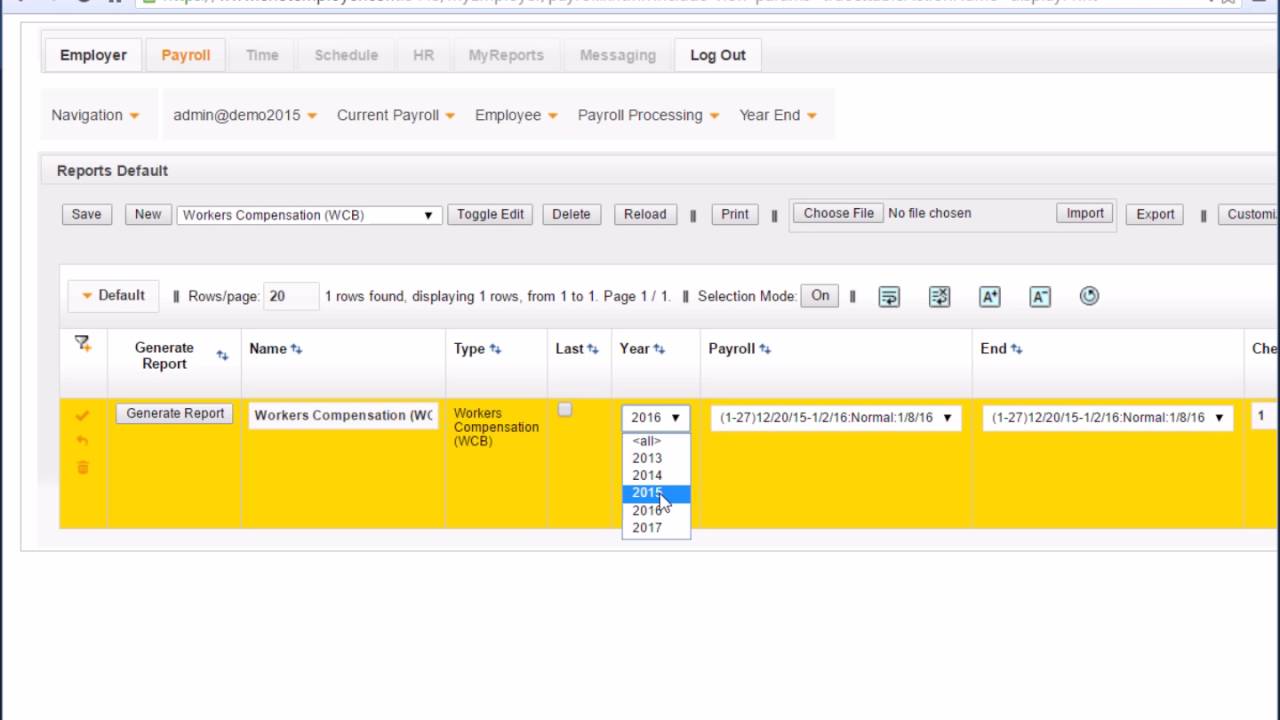Click the Customize button at toolbar edge

tap(1249, 214)
